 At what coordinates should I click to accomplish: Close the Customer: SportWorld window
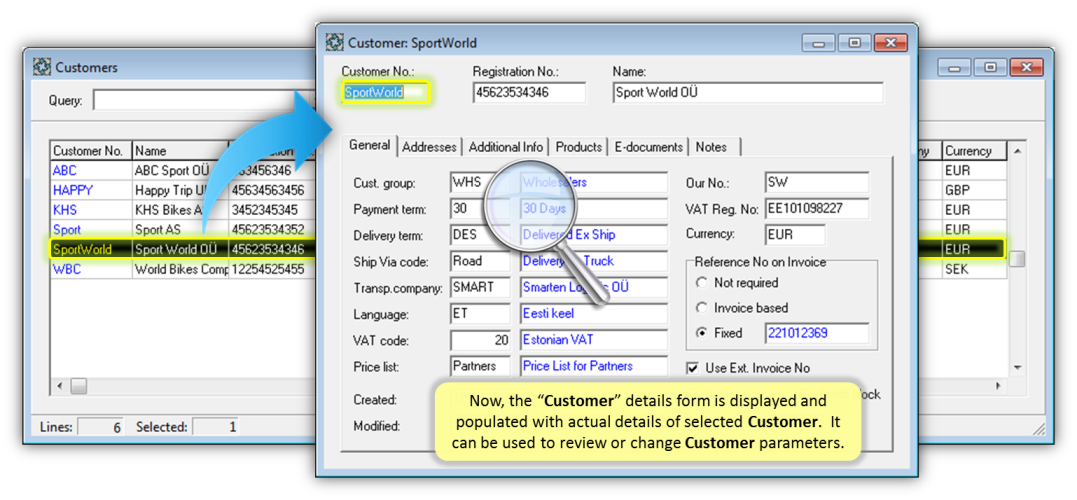pos(891,43)
